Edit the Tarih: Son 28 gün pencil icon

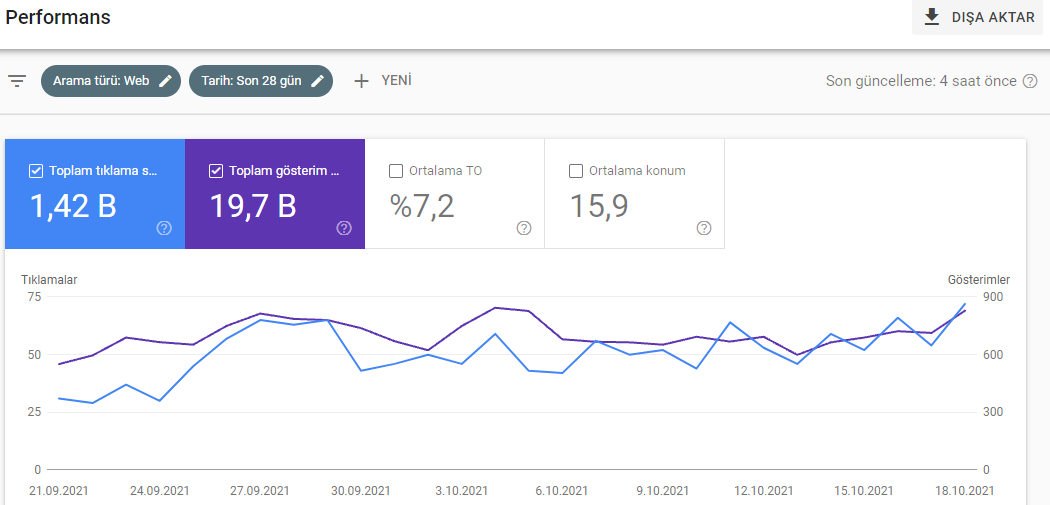tap(317, 81)
